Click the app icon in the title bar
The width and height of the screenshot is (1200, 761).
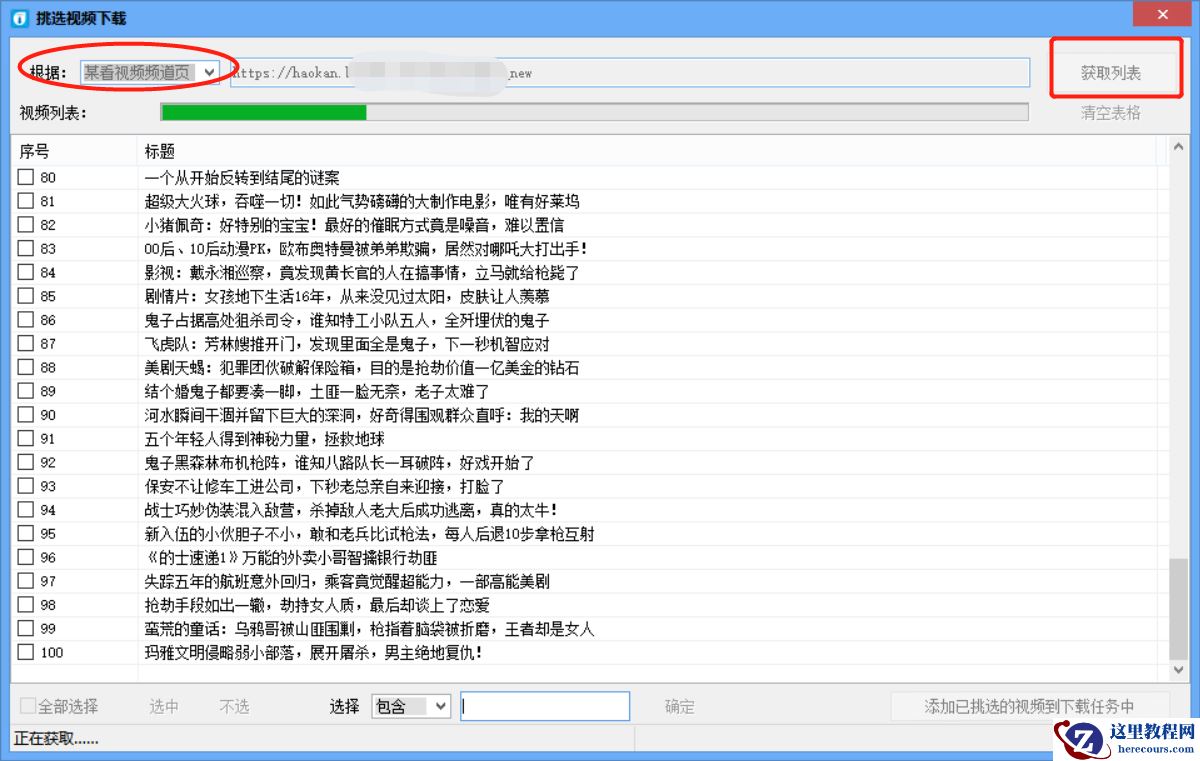point(20,19)
